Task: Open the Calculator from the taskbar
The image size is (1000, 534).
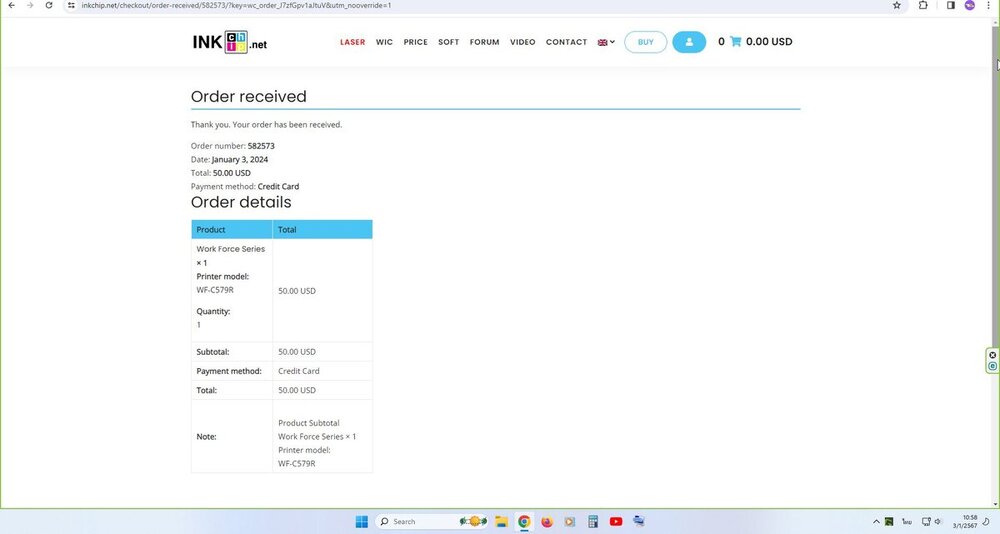Action: [592, 521]
